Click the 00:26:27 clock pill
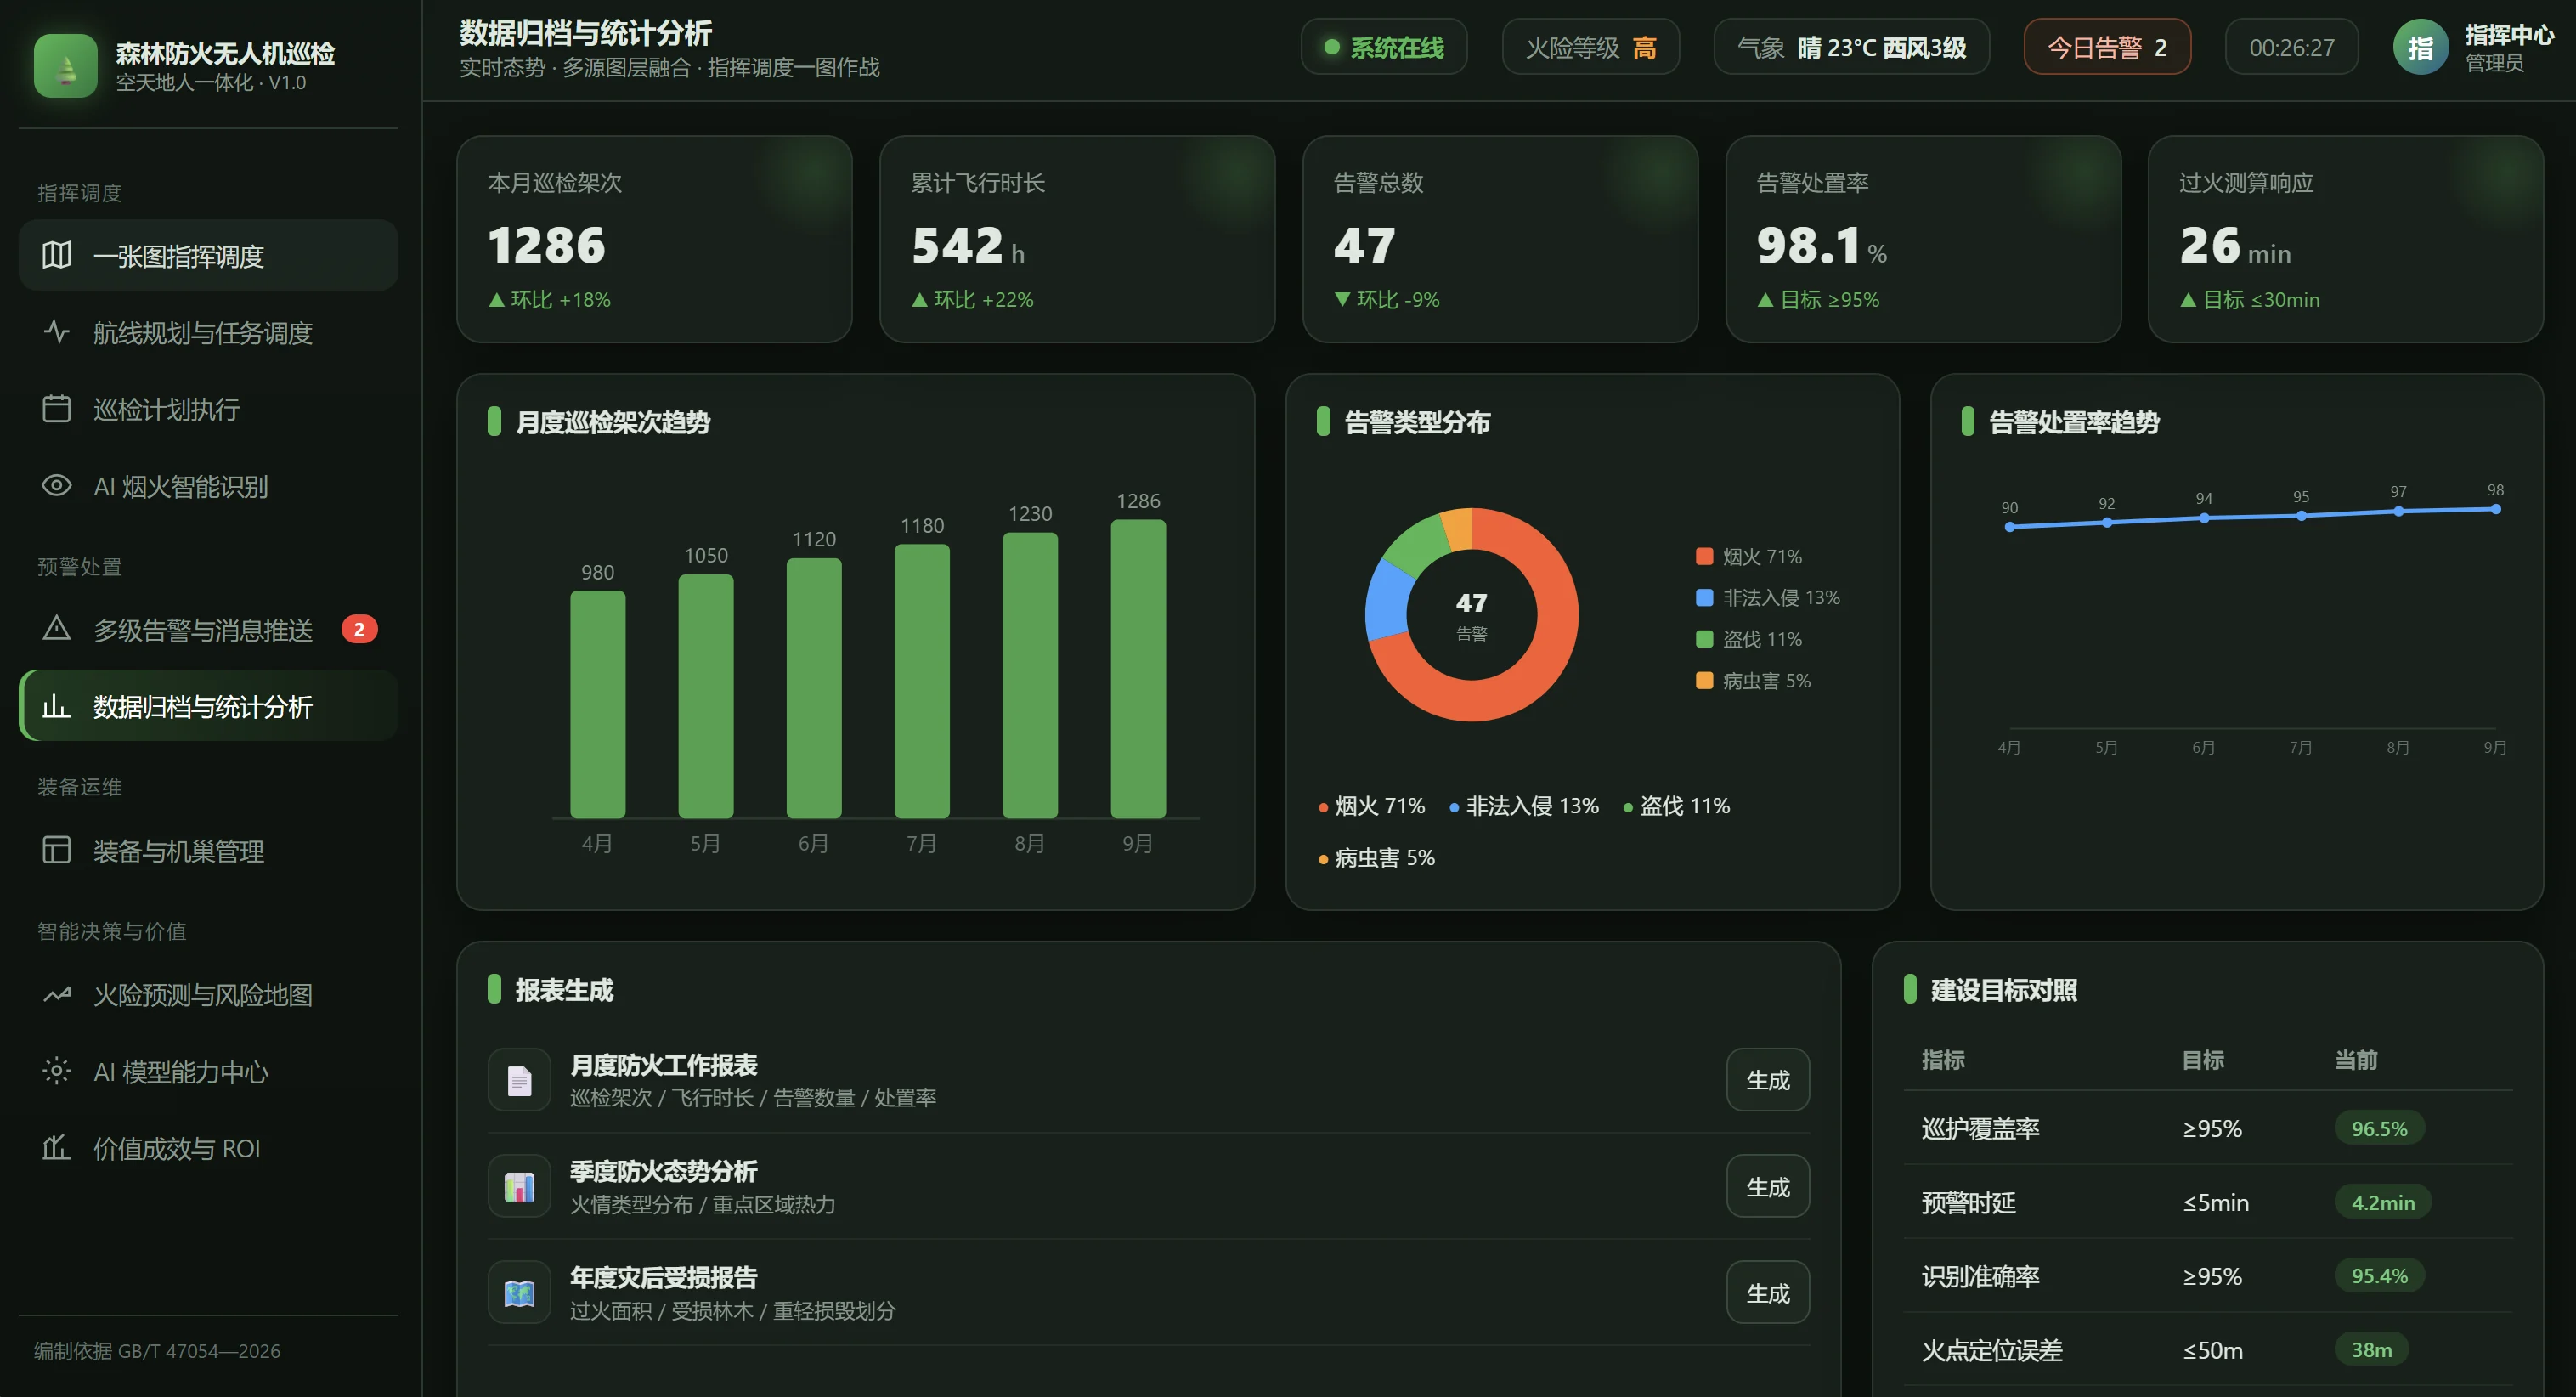This screenshot has height=1397, width=2576. click(2291, 47)
